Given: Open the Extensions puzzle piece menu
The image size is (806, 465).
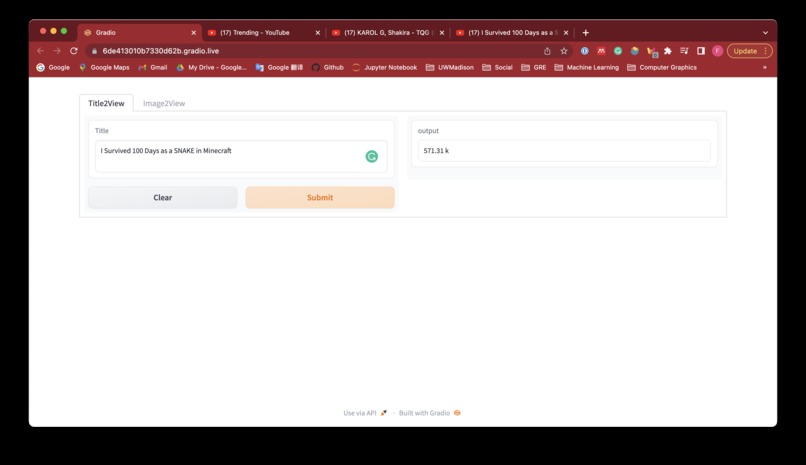Looking at the screenshot, I should coord(668,51).
